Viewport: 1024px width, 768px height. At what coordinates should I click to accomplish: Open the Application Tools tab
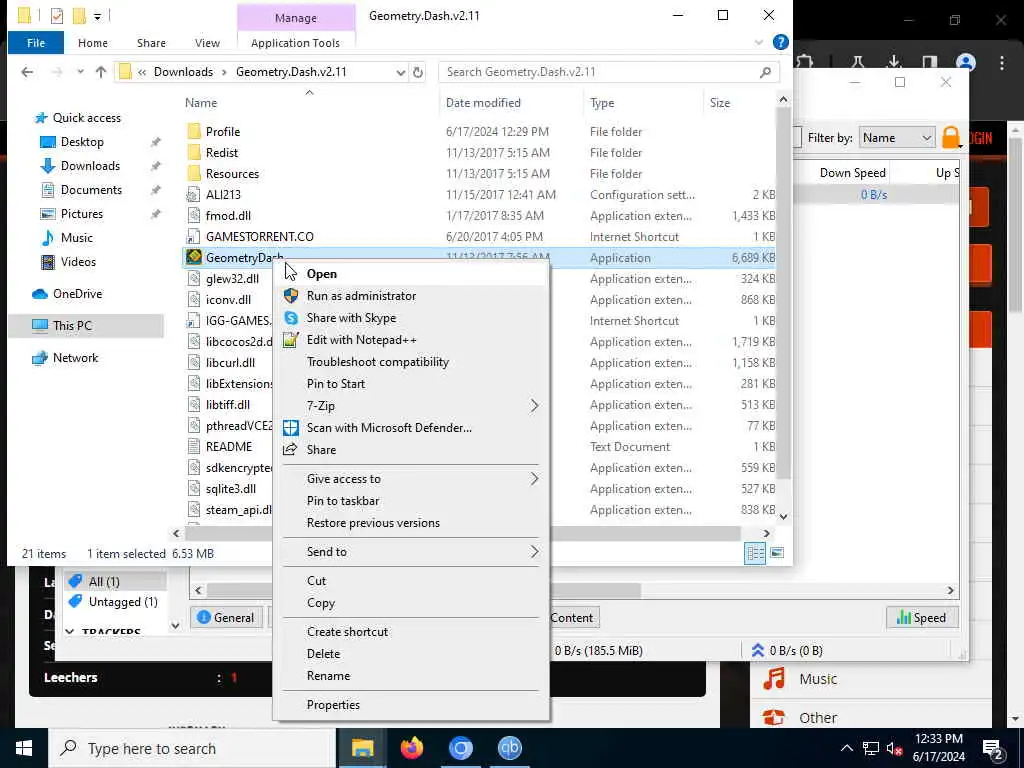tap(295, 43)
